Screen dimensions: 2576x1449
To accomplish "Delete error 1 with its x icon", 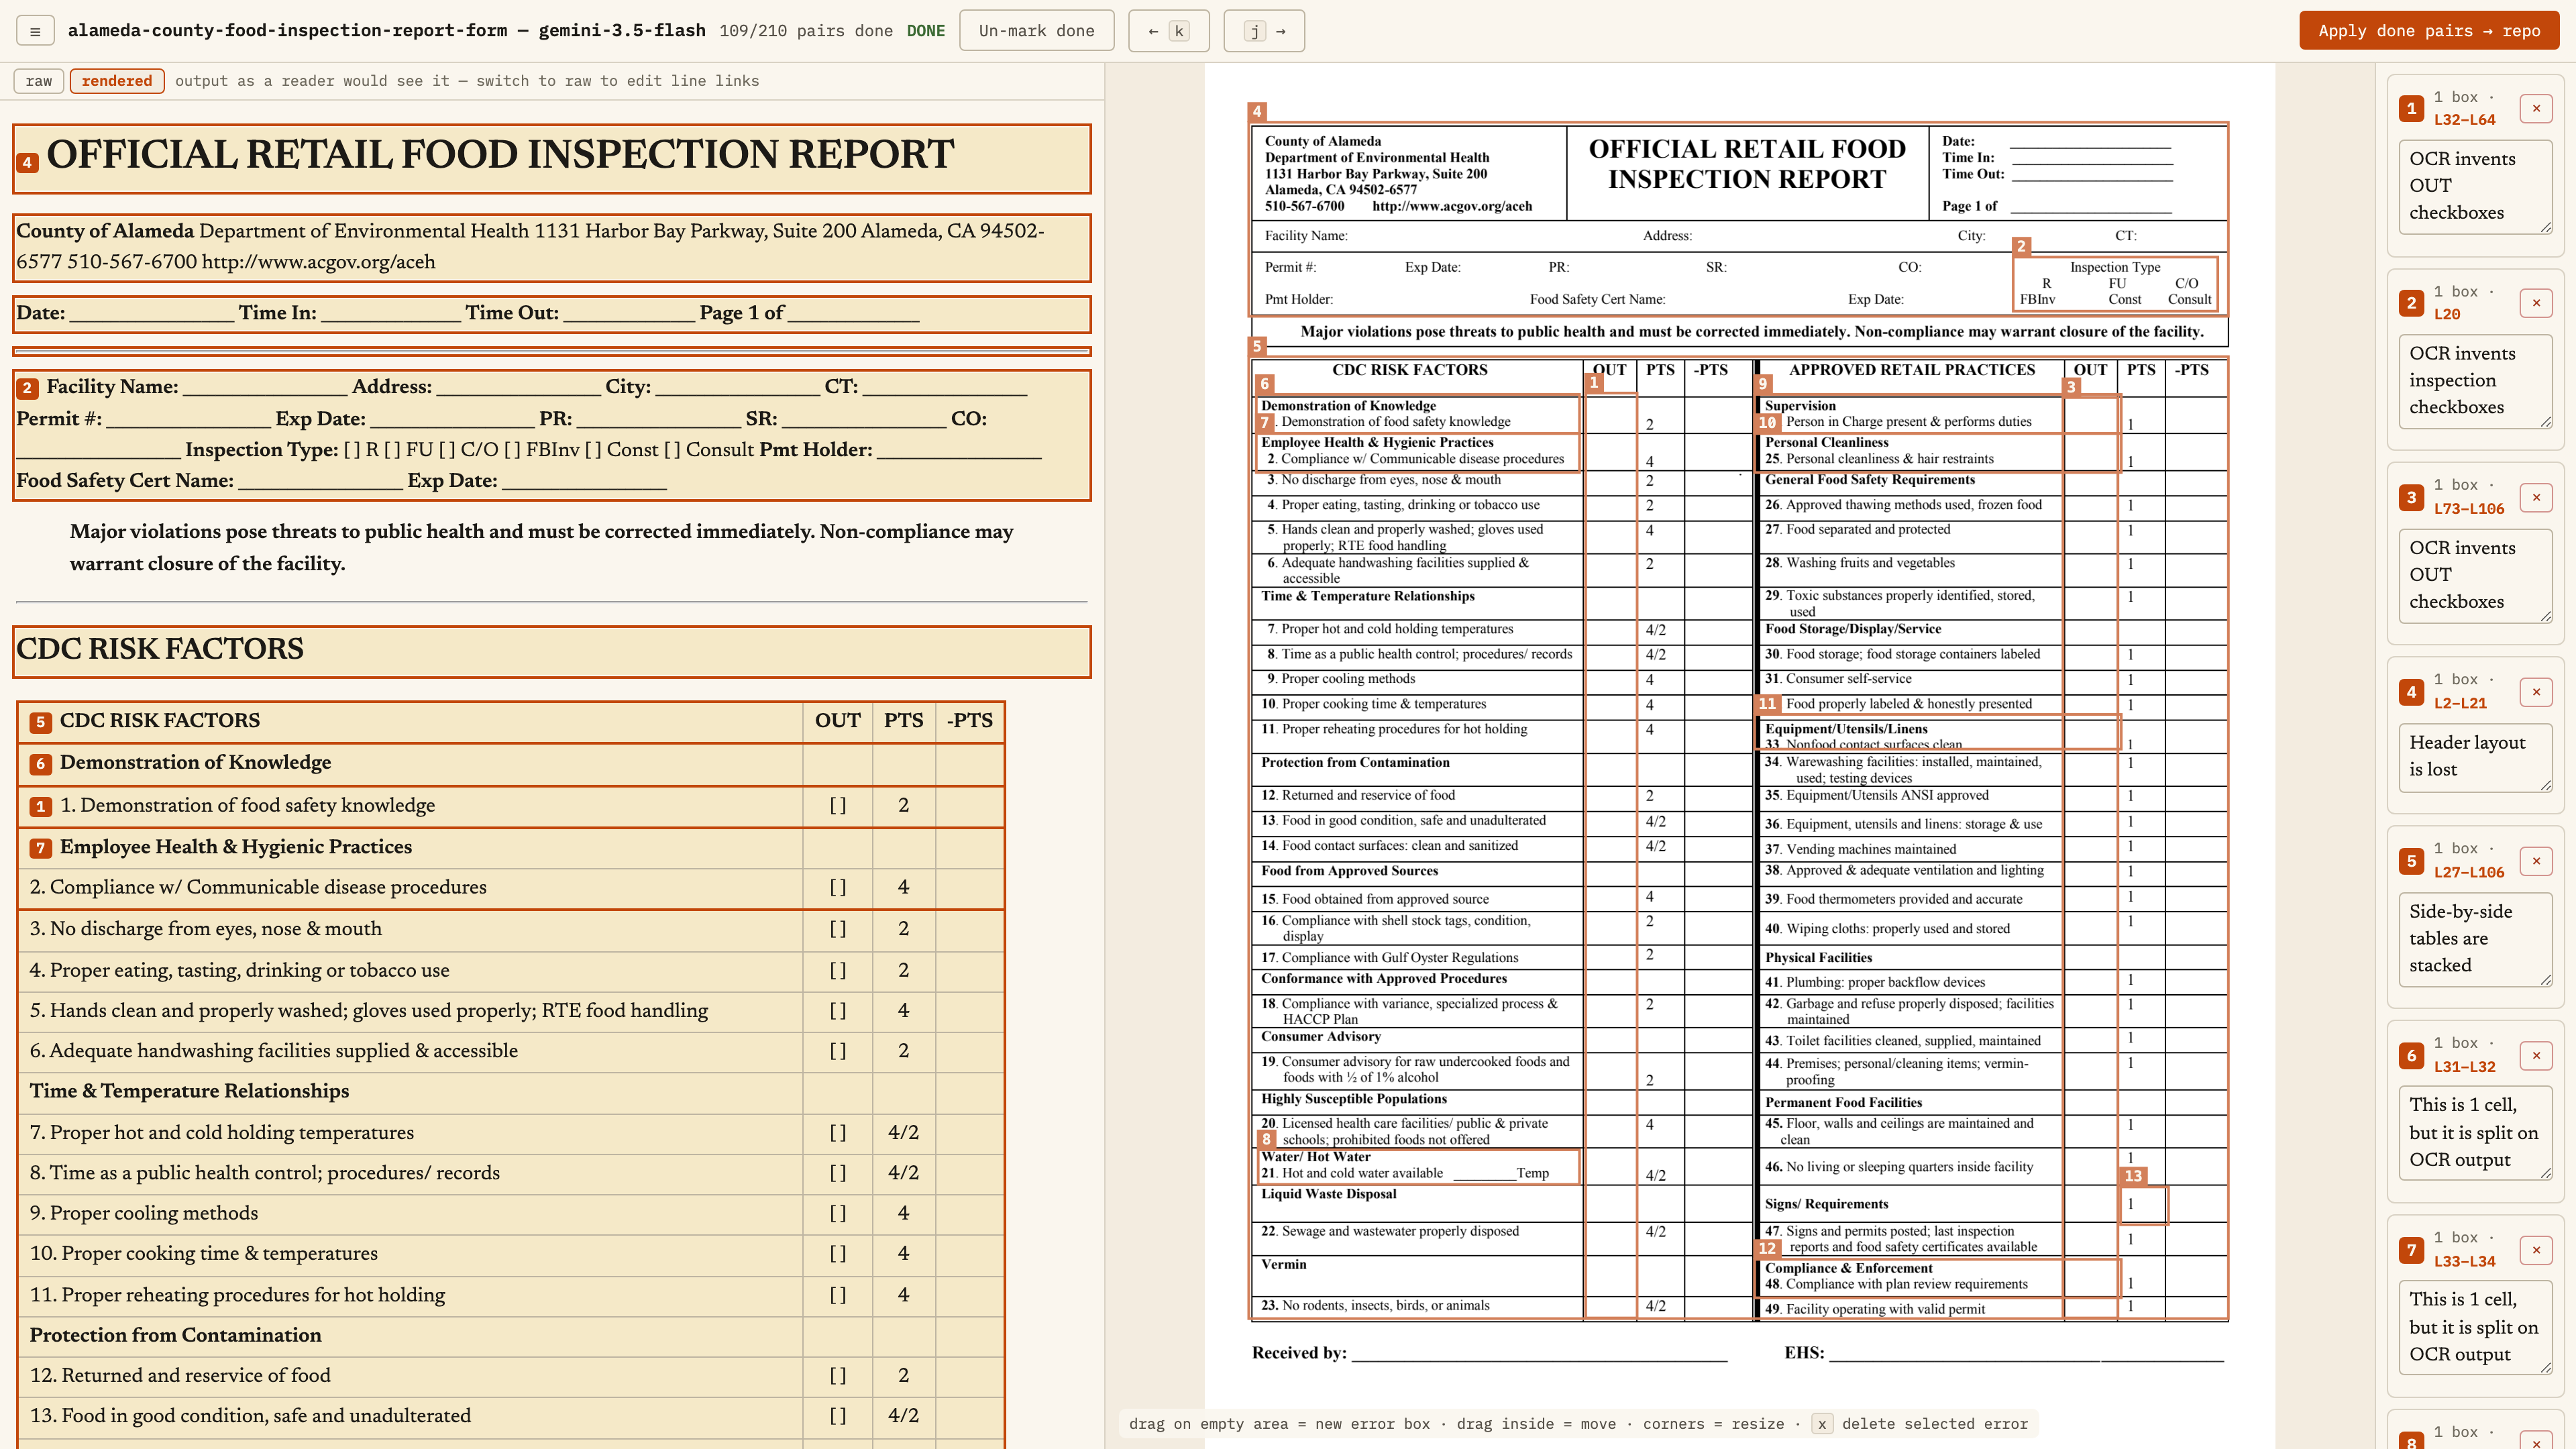I will point(2536,108).
